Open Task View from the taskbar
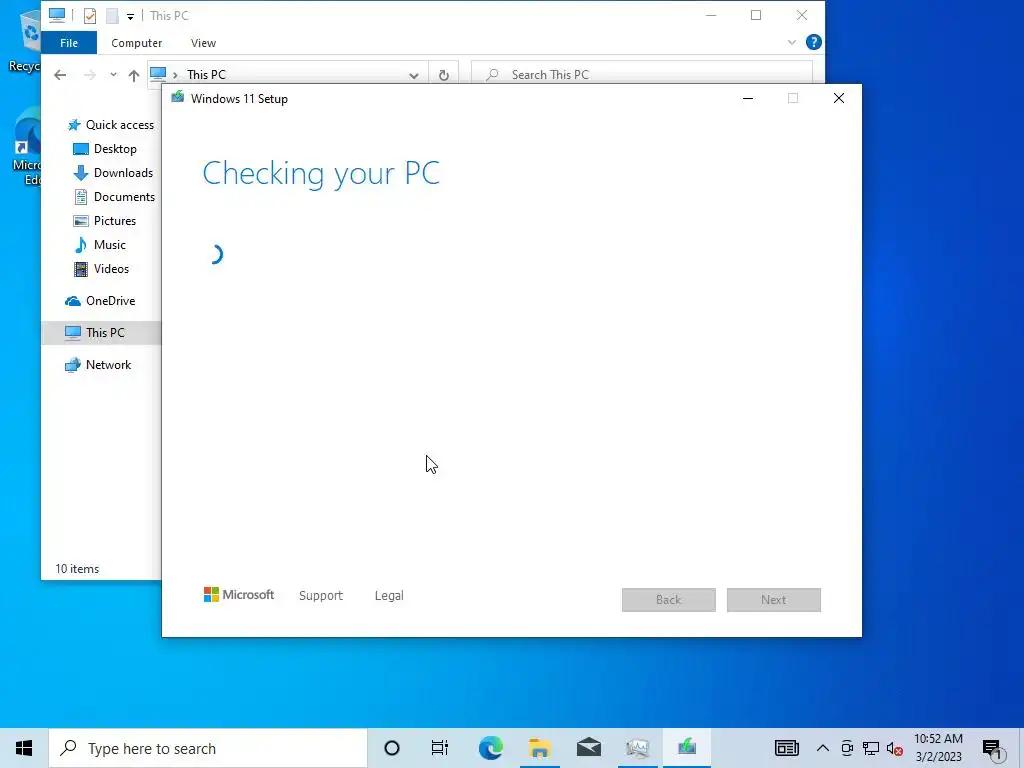This screenshot has height=768, width=1024. click(x=440, y=748)
